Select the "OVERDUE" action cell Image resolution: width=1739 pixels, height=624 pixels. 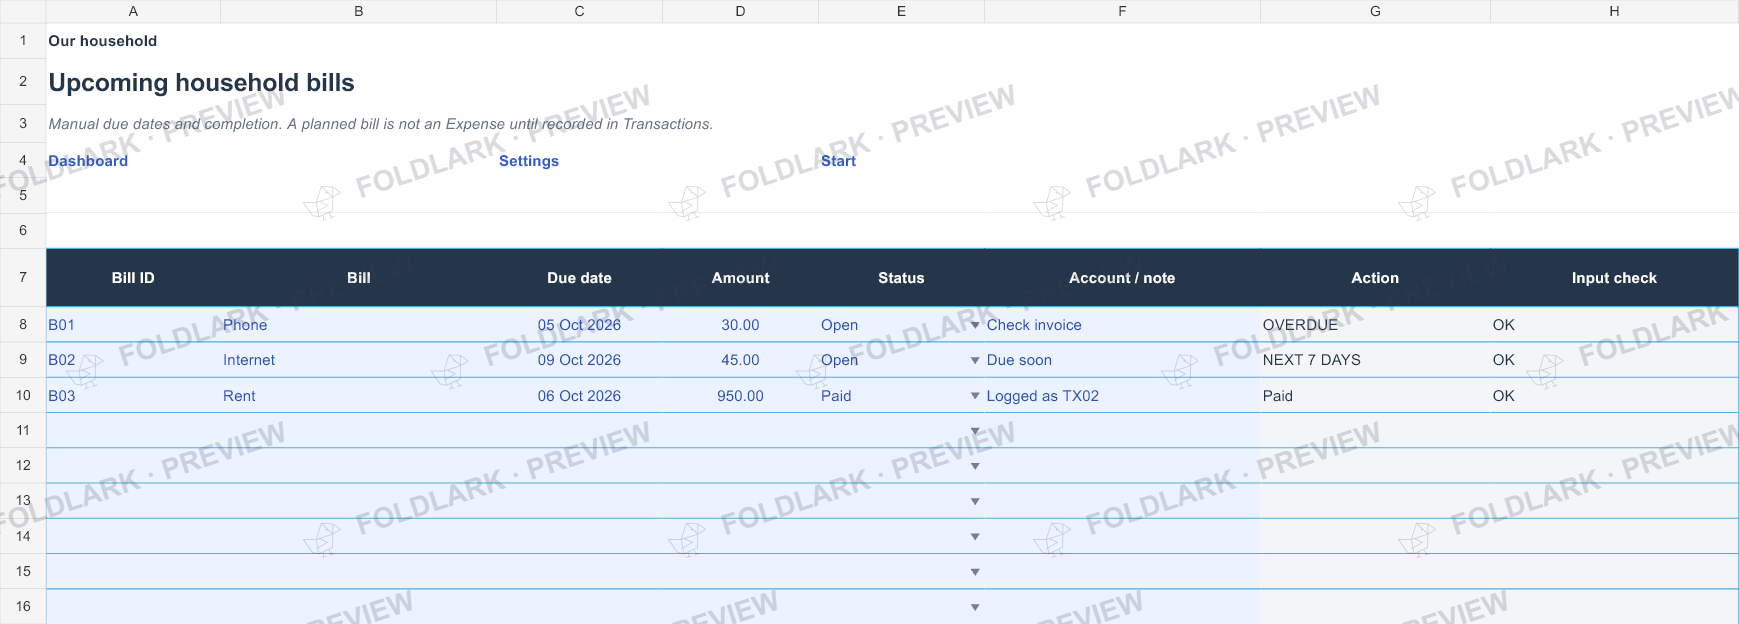[1375, 325]
